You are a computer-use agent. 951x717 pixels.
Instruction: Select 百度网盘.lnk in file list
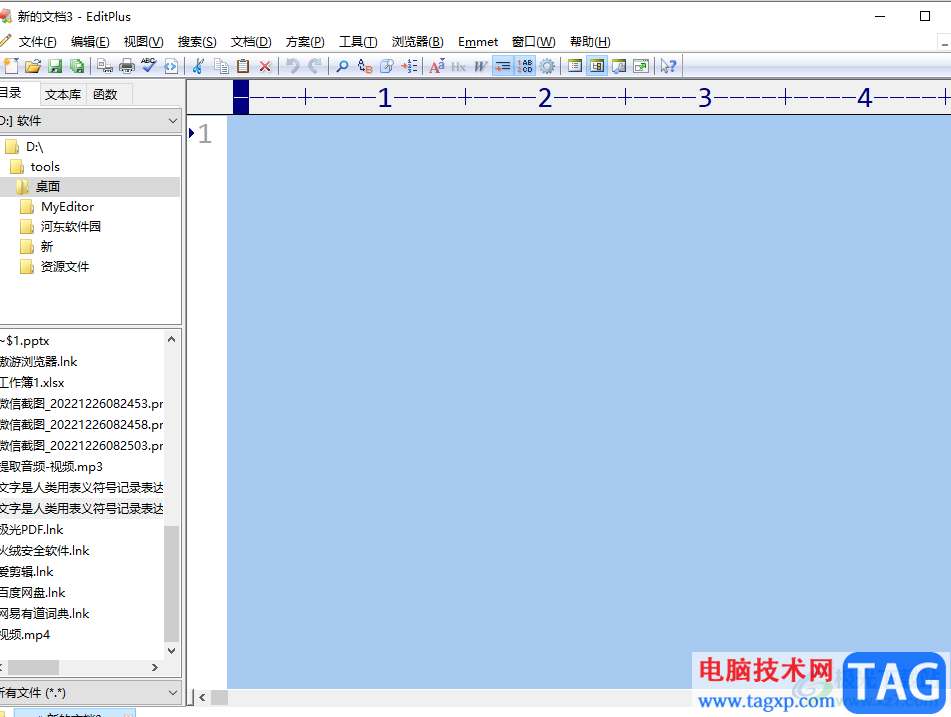[x=33, y=593]
